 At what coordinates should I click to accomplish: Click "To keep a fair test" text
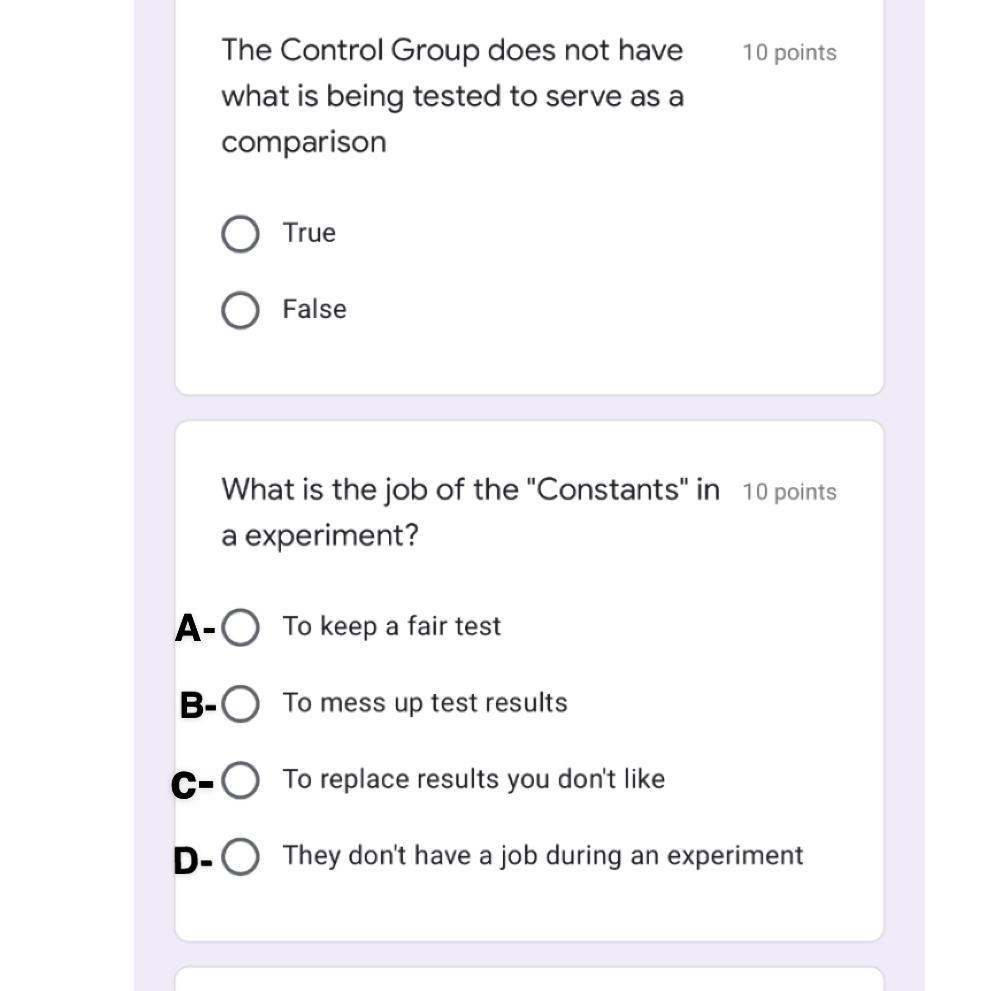click(391, 626)
